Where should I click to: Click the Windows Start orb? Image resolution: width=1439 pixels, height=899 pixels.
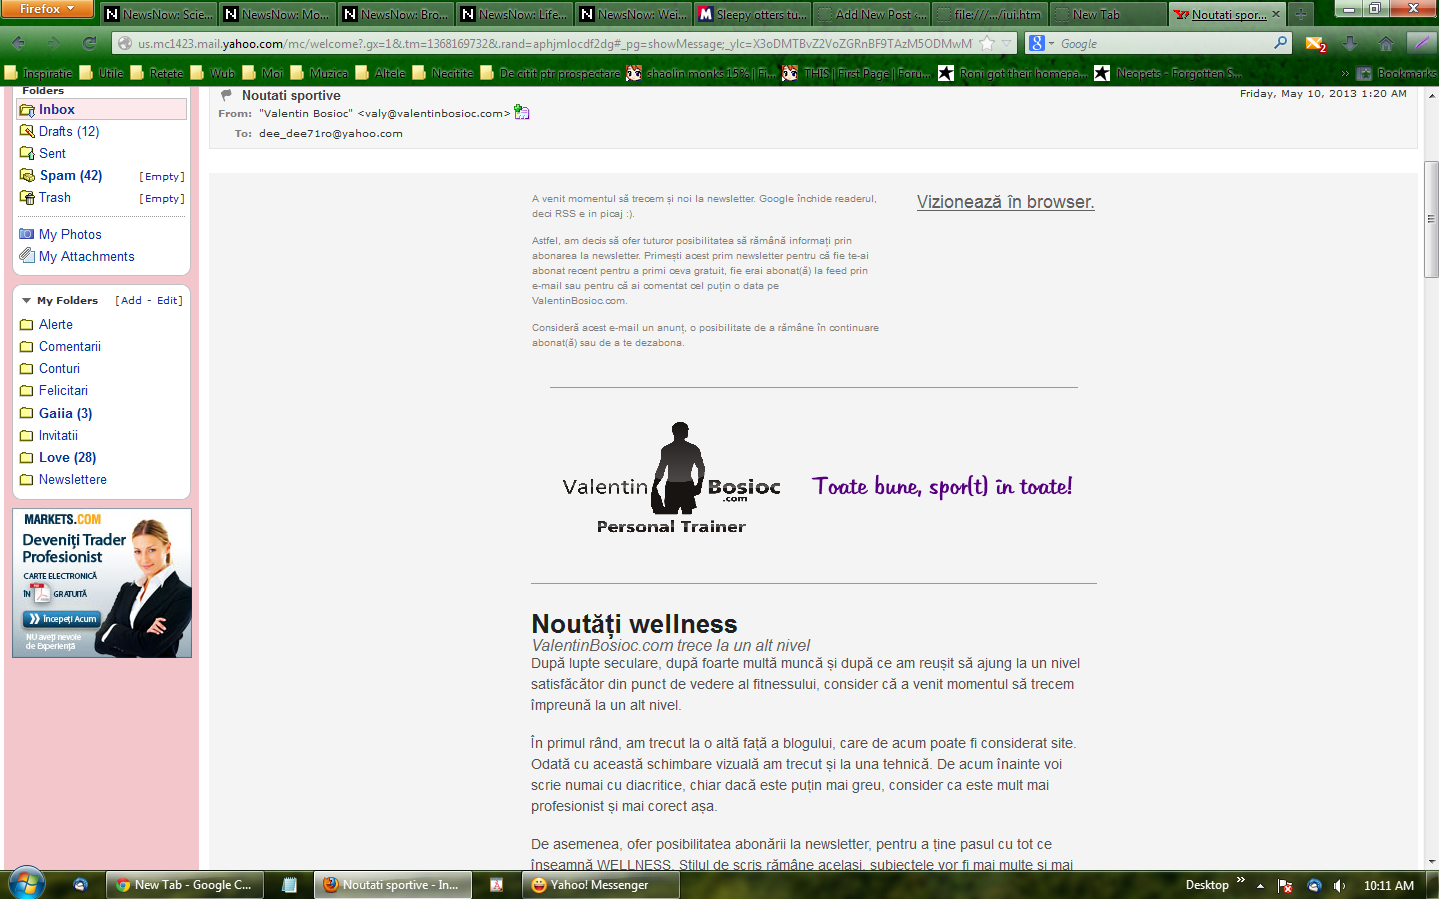pos(26,884)
